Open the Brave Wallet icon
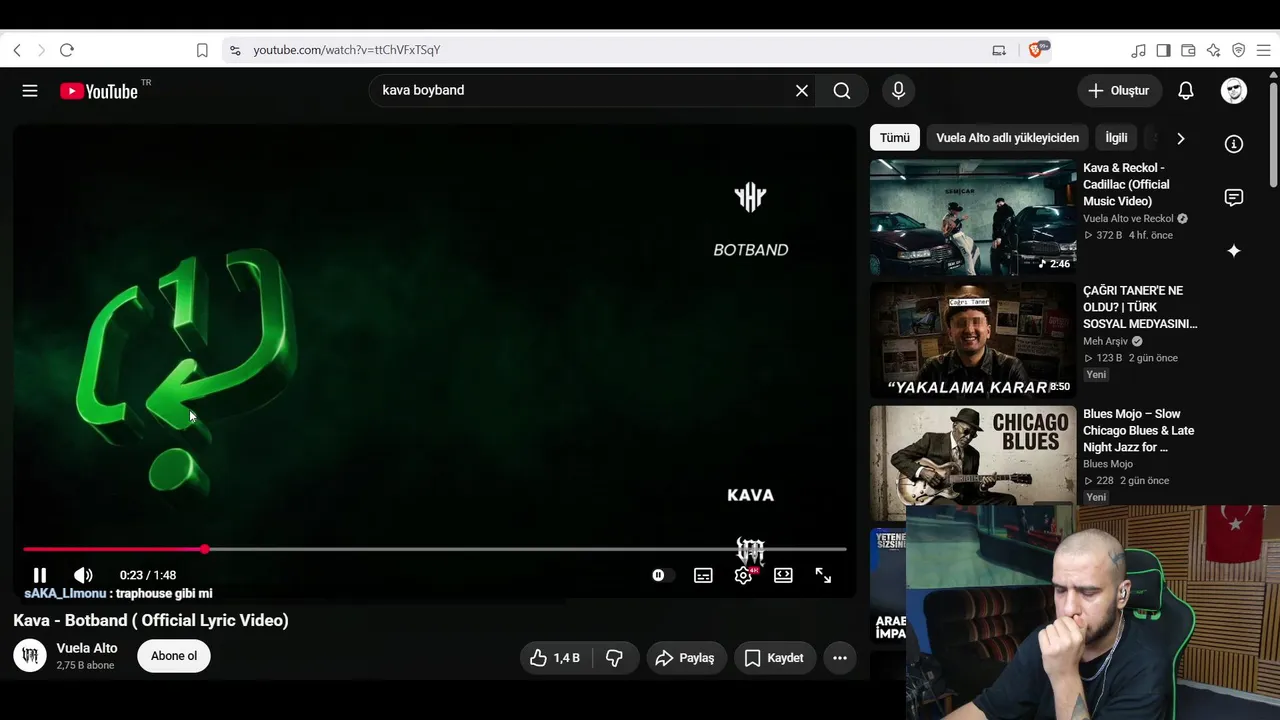1280x720 pixels. pyautogui.click(x=1188, y=50)
